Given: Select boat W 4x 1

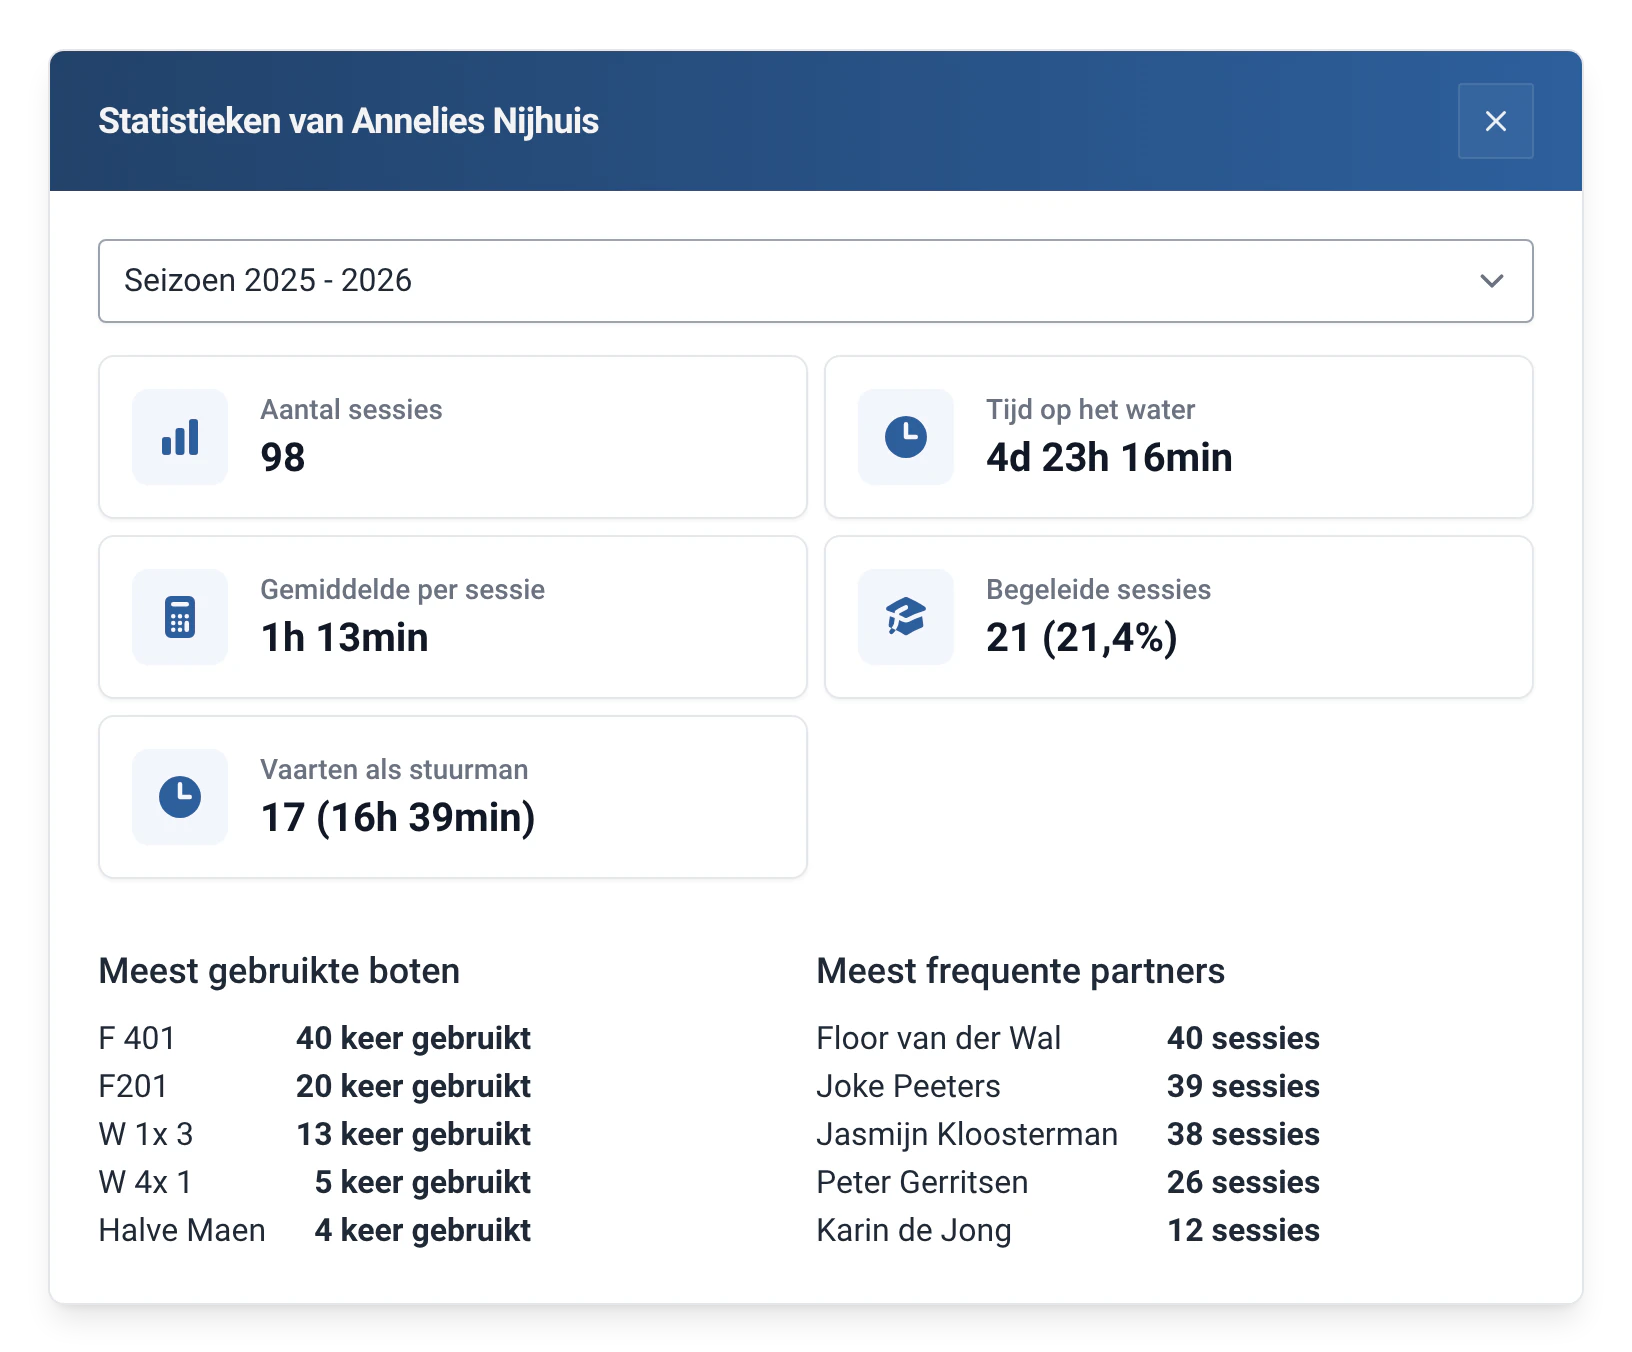Looking at the screenshot, I should (145, 1182).
